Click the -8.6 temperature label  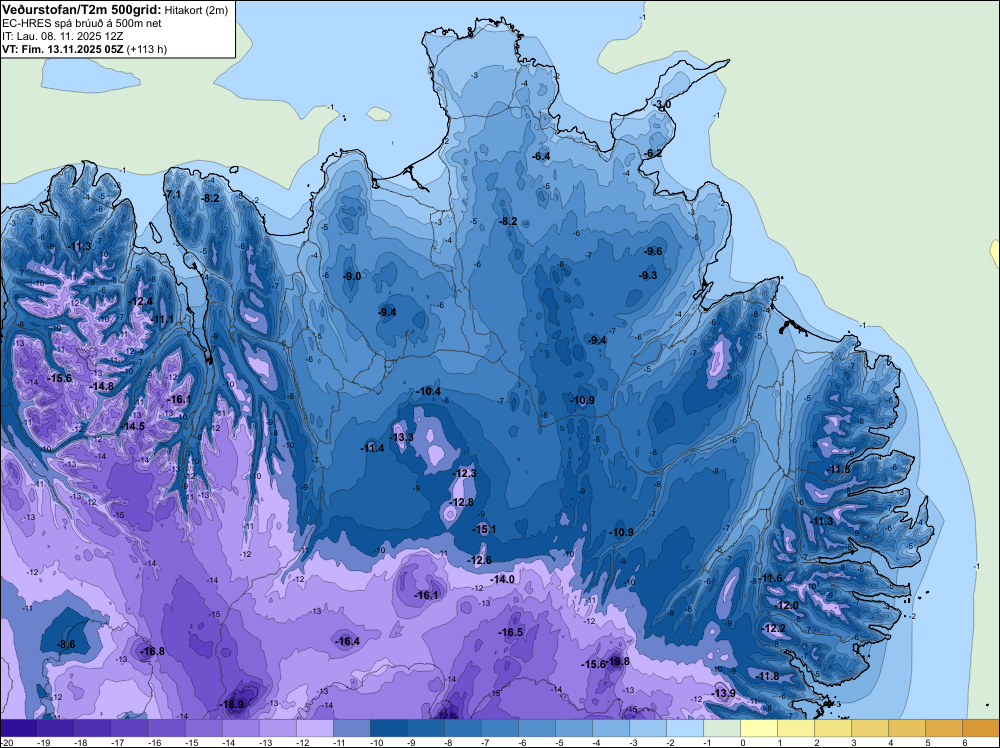pos(66,645)
